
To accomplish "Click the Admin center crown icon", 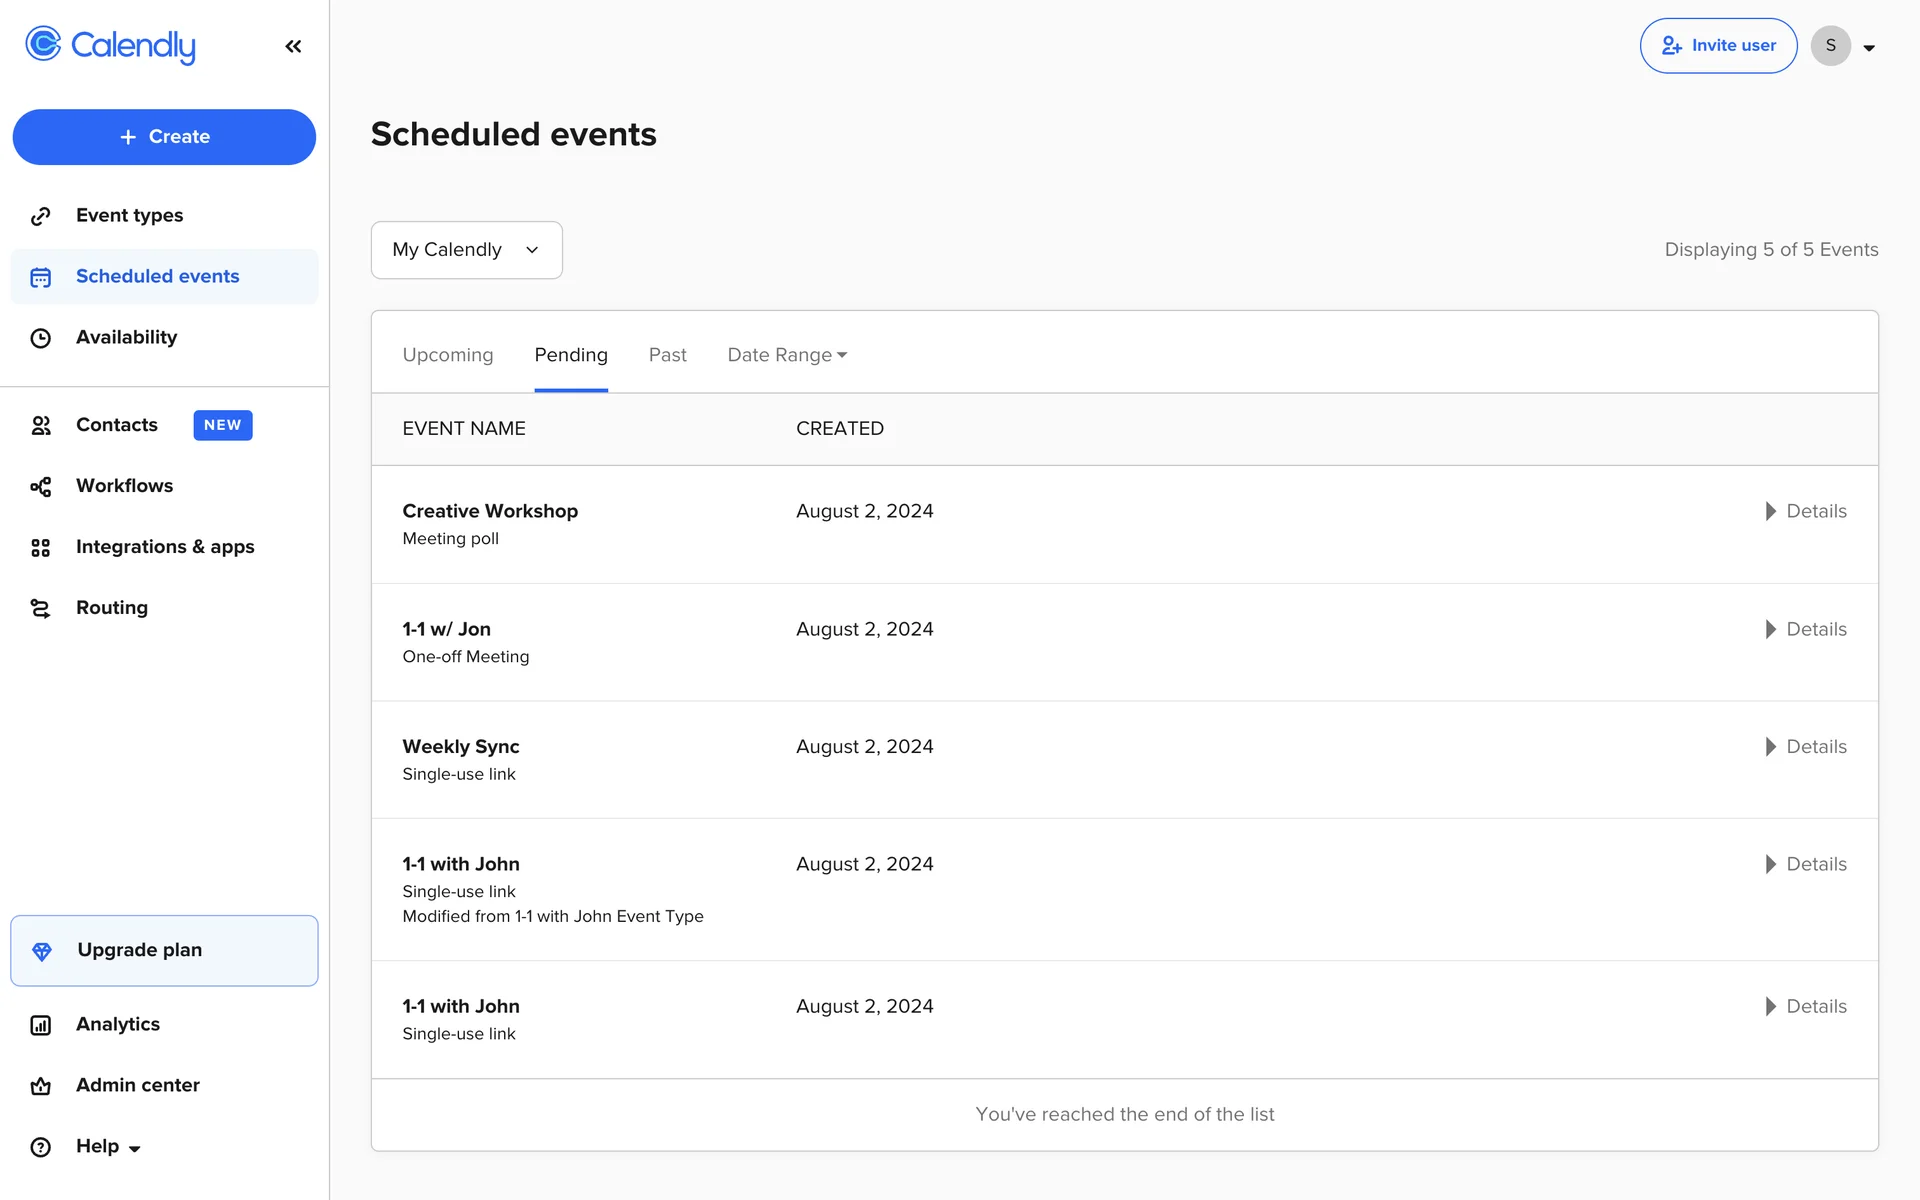I will 41,1086.
